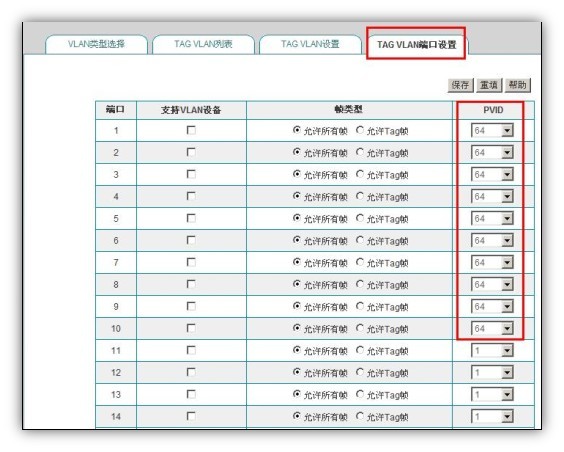Viewport: 564px width, 452px height.
Task: Click the 重填 reset button
Action: coord(489,85)
